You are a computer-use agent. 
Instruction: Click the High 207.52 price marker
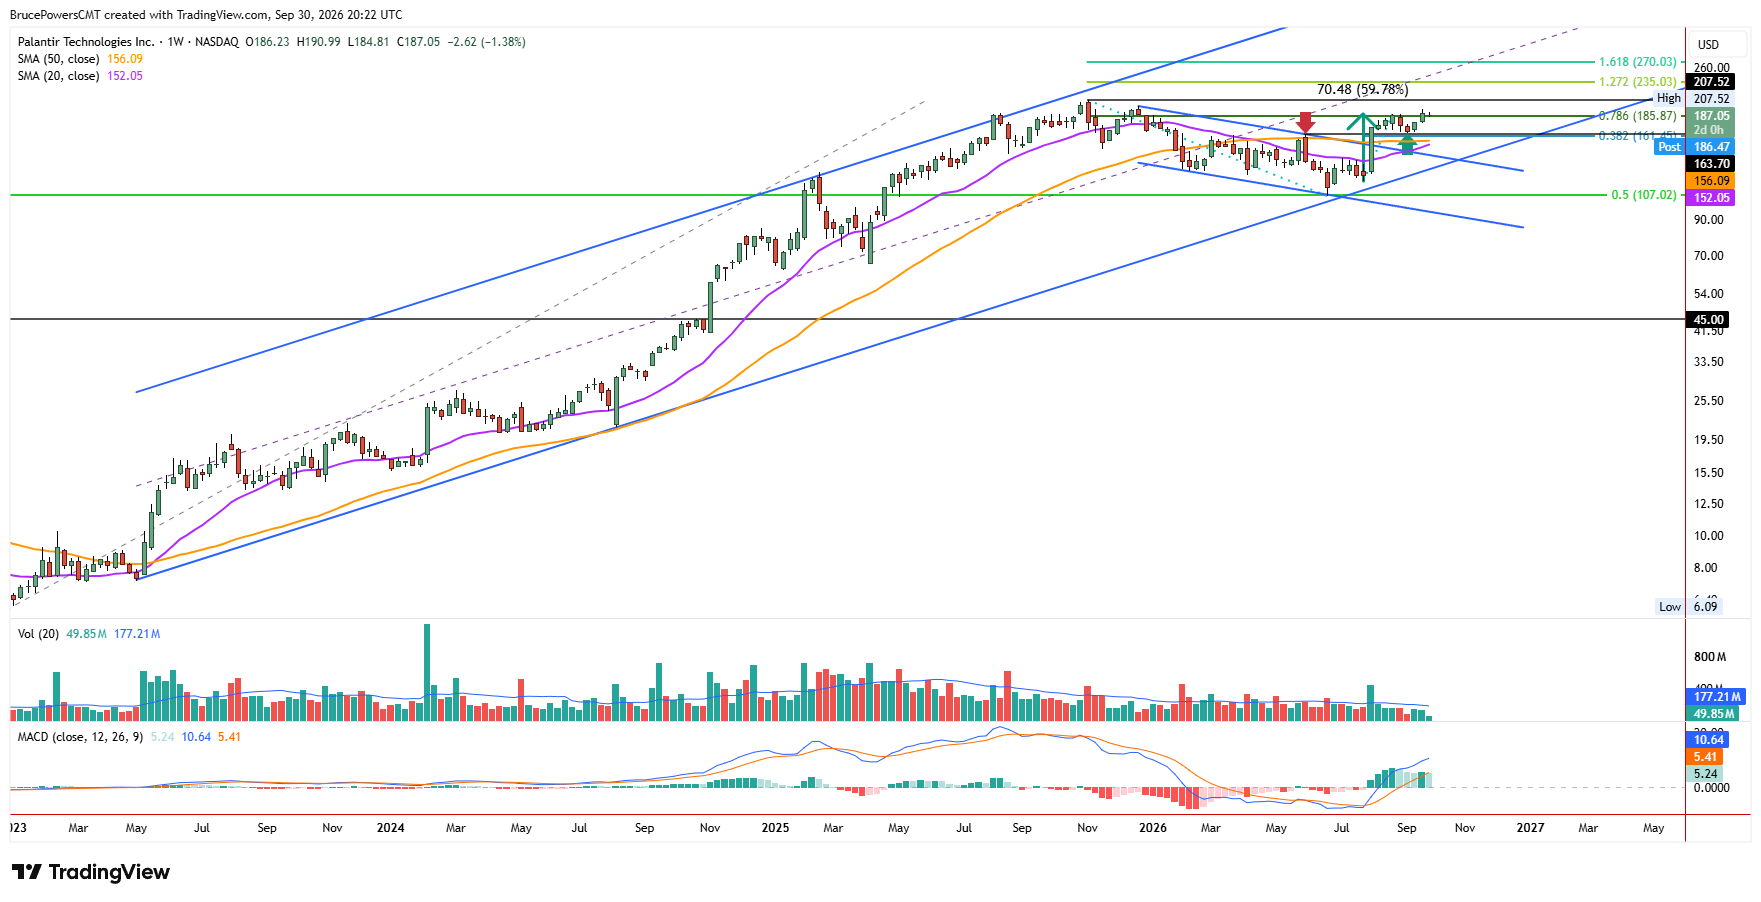(x=1693, y=98)
